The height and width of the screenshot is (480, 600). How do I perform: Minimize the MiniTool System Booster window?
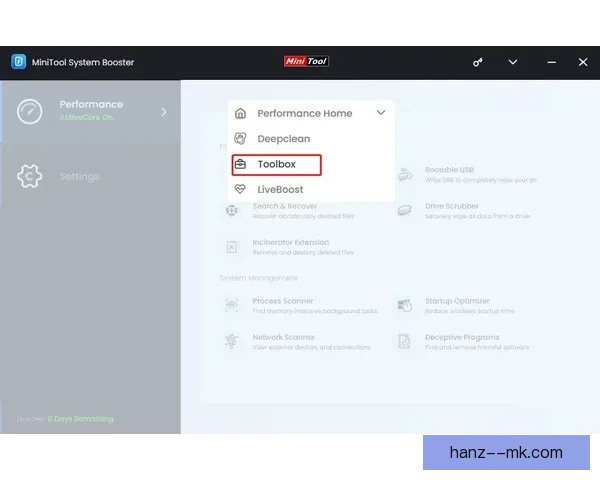[x=551, y=62]
